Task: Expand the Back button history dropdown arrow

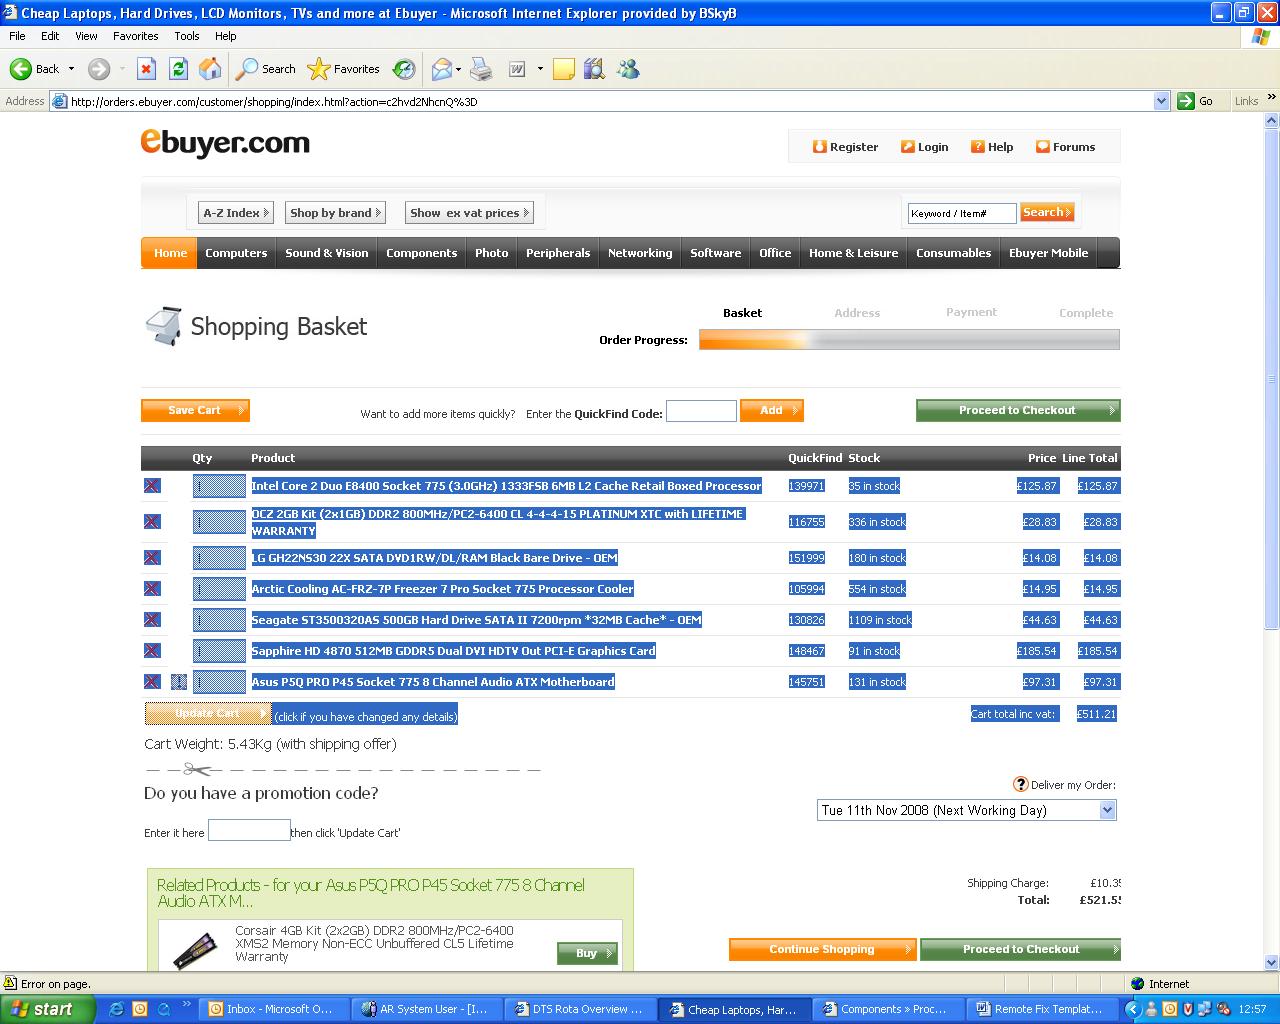Action: (71, 69)
